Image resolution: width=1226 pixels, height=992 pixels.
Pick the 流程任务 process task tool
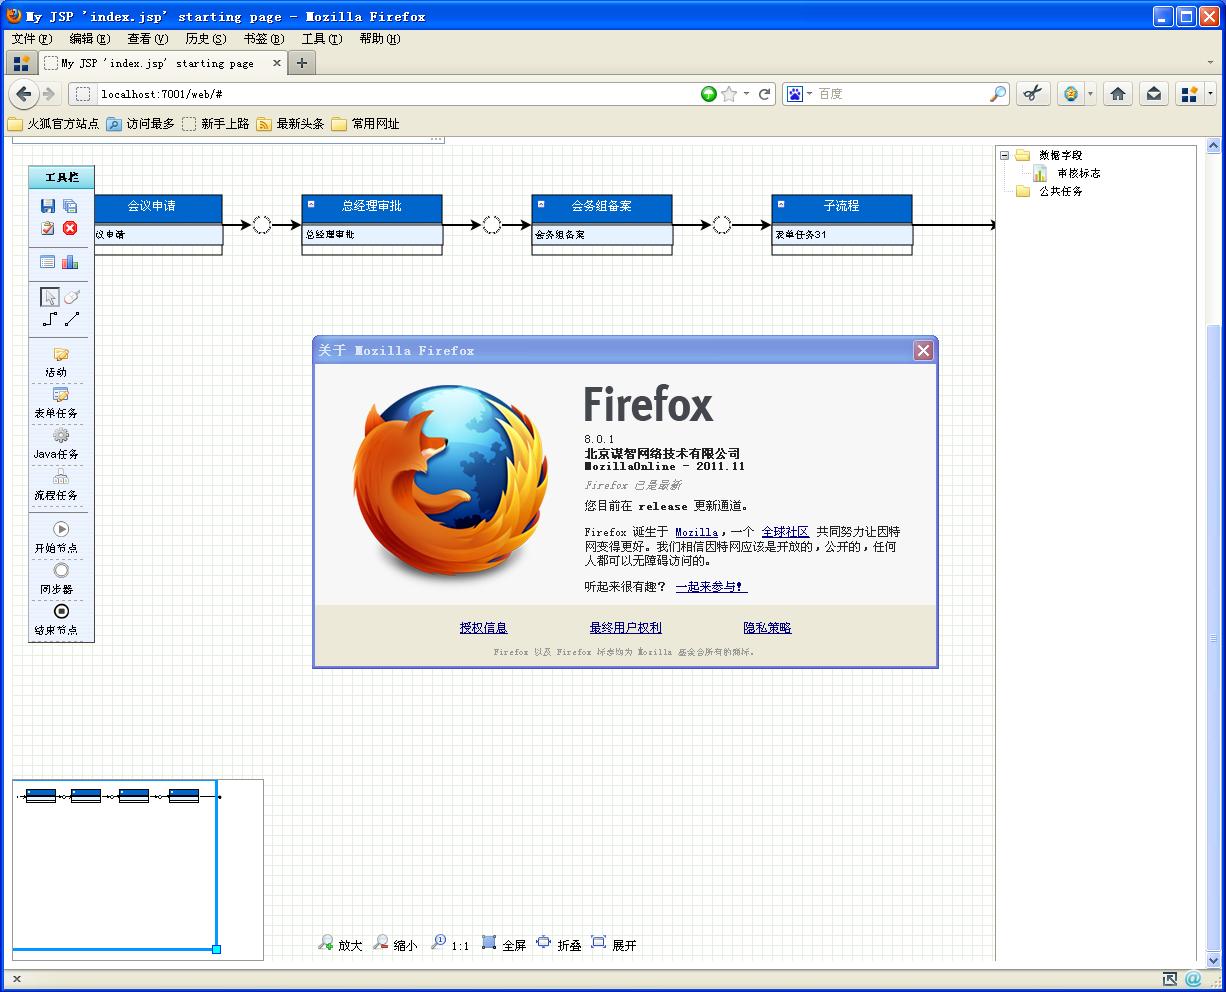tap(56, 485)
